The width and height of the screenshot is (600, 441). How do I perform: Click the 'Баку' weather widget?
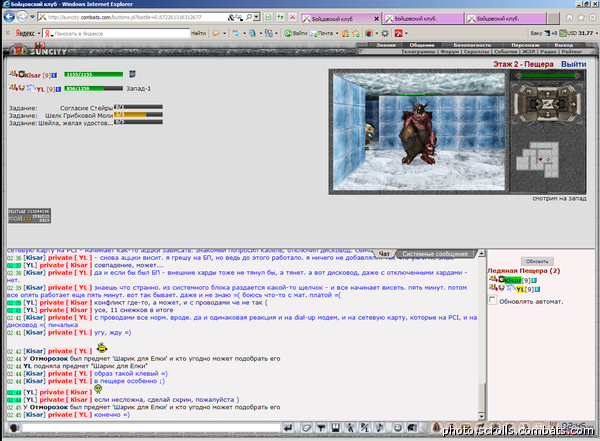[x=543, y=33]
